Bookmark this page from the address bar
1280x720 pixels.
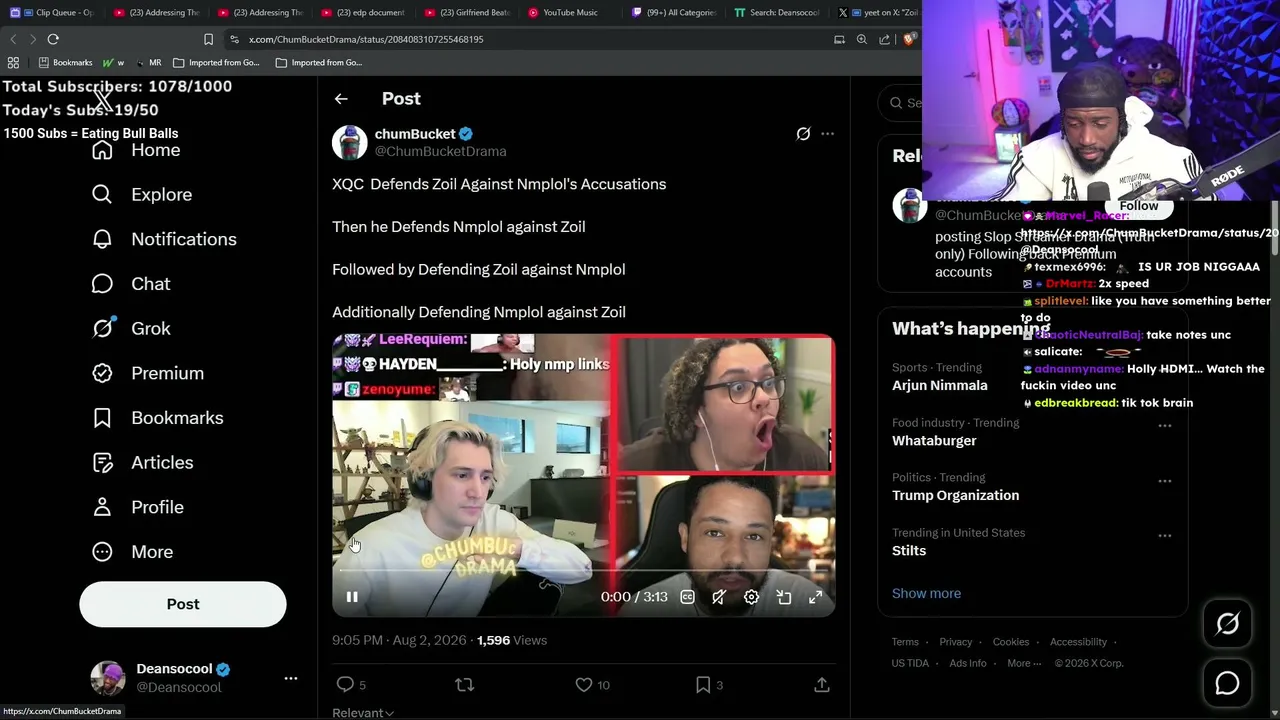(x=208, y=39)
